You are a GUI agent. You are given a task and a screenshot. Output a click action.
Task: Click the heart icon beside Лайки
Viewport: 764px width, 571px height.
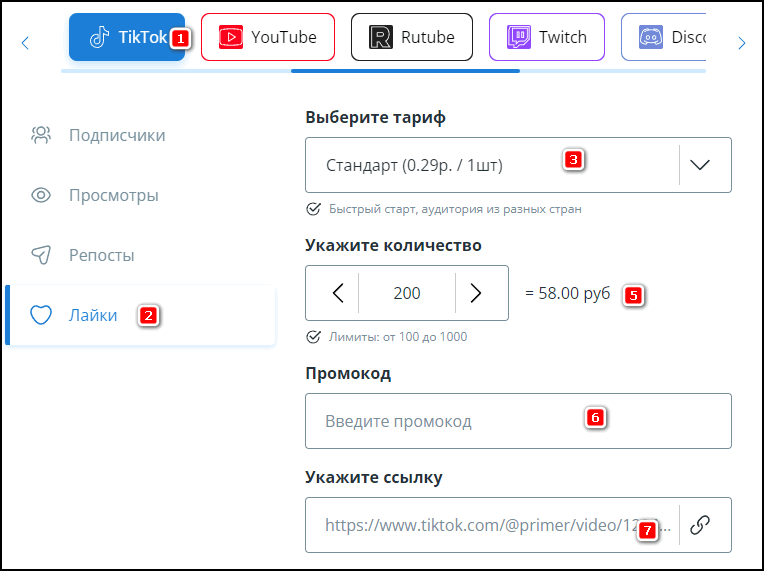(41, 315)
